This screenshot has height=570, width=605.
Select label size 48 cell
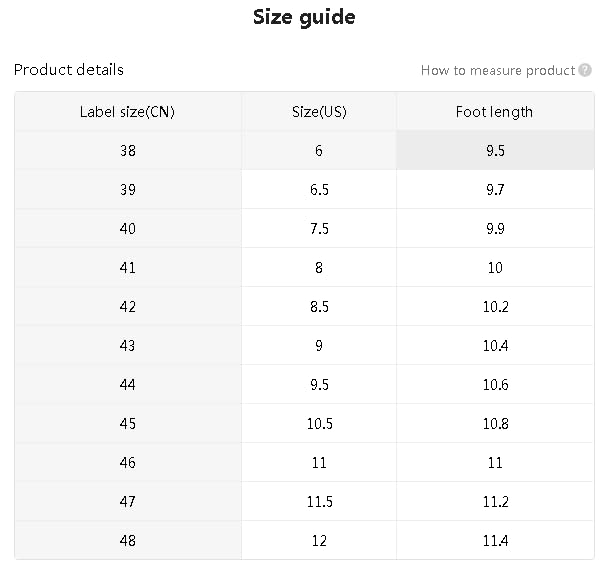[x=127, y=541]
